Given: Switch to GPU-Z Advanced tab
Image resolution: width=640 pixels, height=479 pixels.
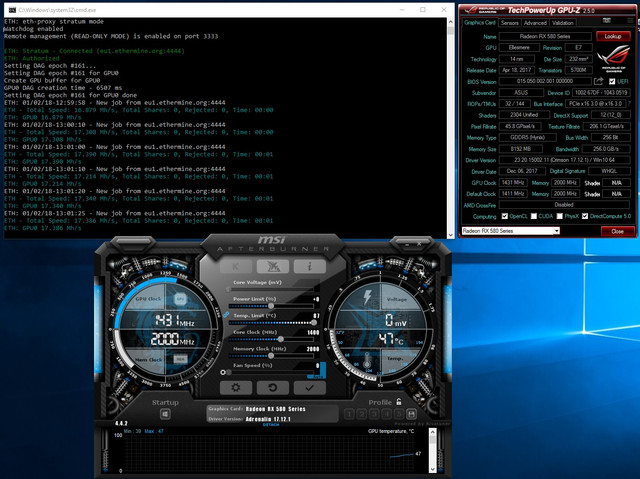Looking at the screenshot, I should click(x=535, y=23).
